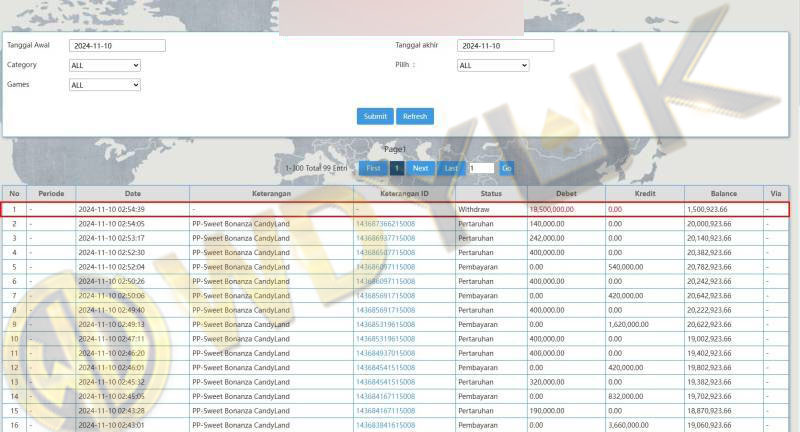Screen dimensions: 800x432
Task: Select page number 1 in pagination
Action: [397, 168]
